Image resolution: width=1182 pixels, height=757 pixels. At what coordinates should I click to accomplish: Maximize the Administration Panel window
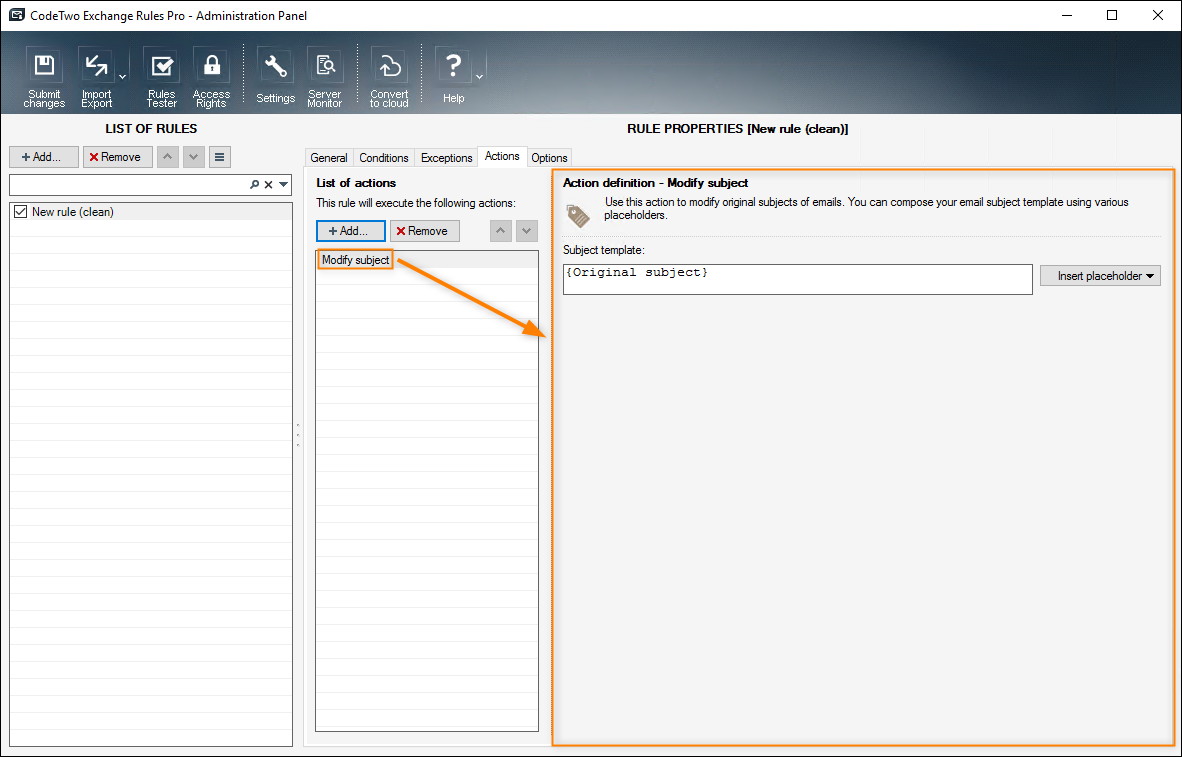pyautogui.click(x=1112, y=15)
